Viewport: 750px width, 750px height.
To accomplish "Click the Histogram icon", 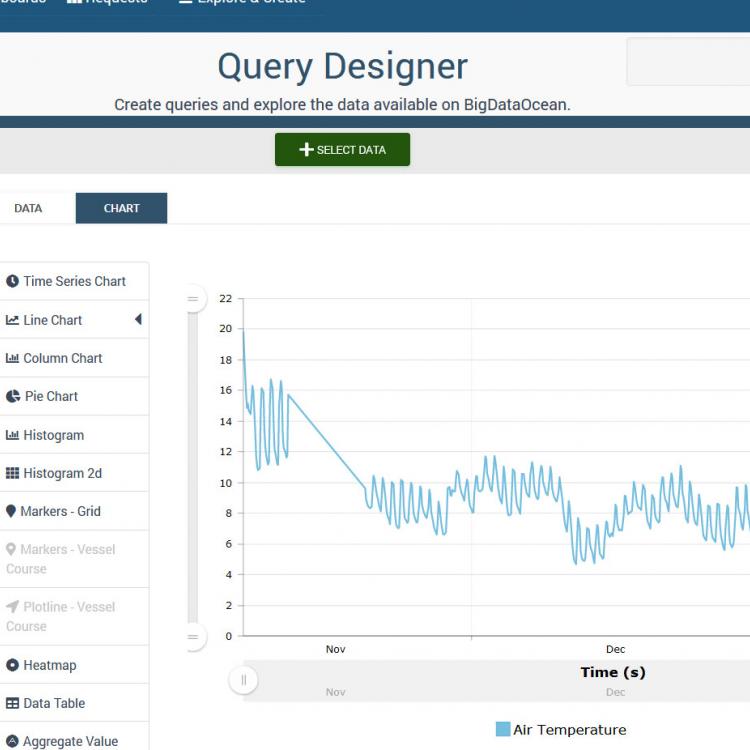I will 12,435.
